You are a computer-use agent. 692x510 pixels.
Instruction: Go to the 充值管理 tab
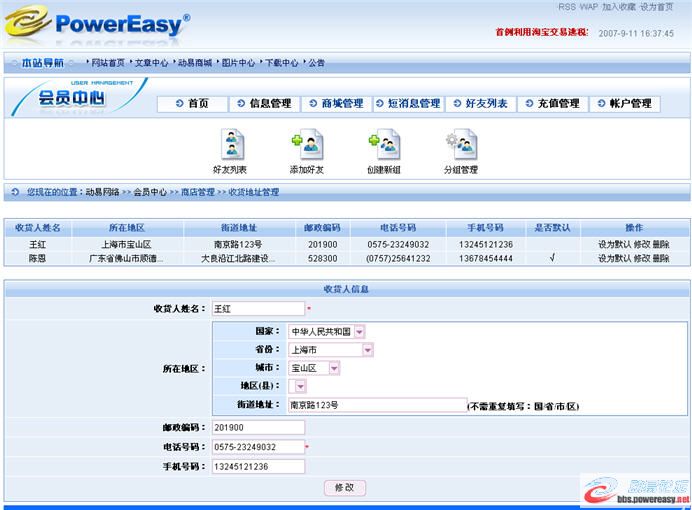(x=551, y=104)
